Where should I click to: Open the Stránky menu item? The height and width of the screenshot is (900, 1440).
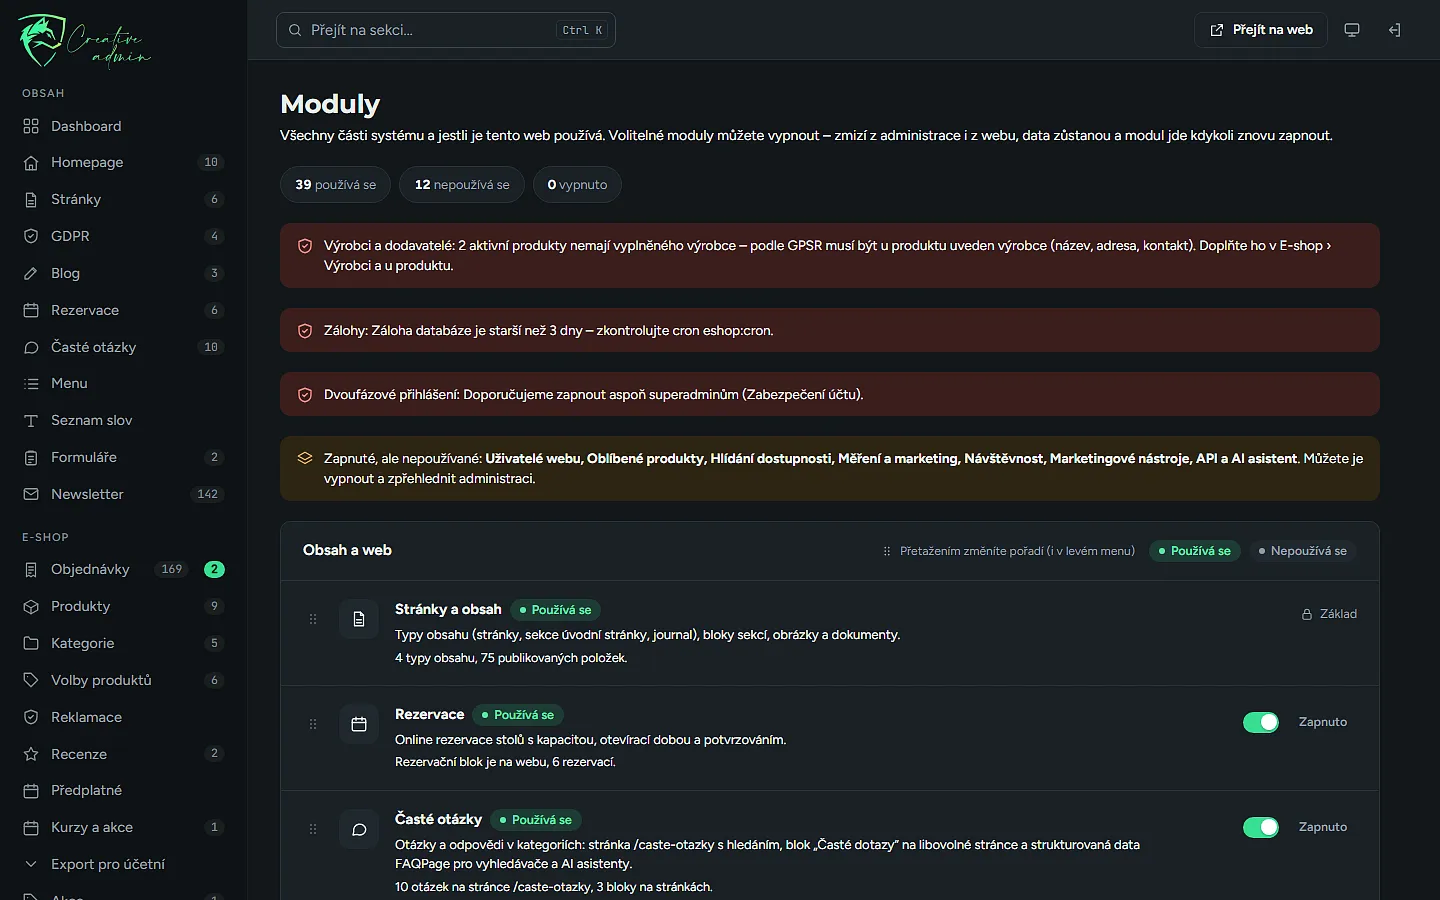point(123,199)
